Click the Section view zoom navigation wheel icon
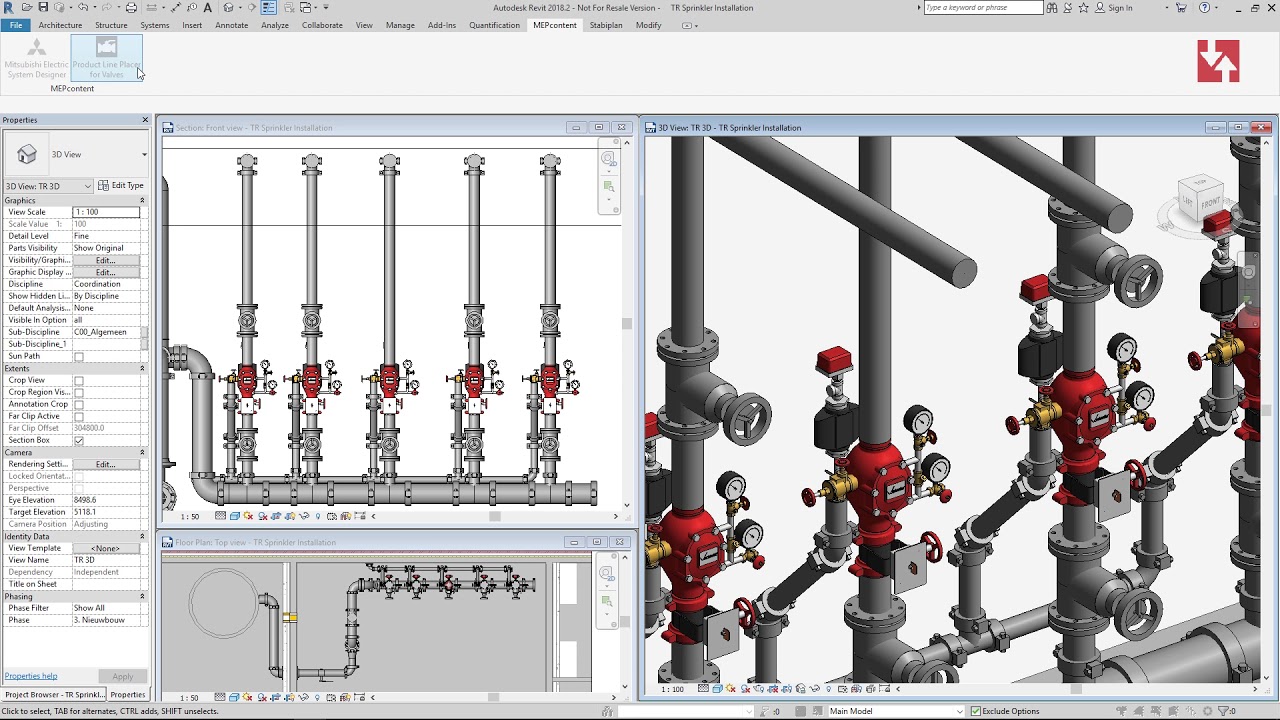 (608, 159)
